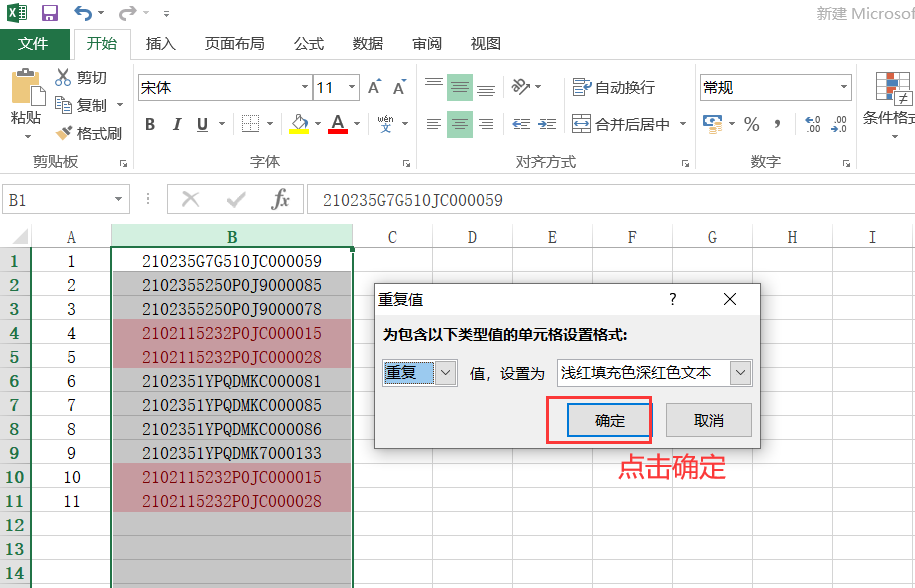Click the 确定 button in dialog
Viewport: 915px width, 588px height.
click(609, 420)
